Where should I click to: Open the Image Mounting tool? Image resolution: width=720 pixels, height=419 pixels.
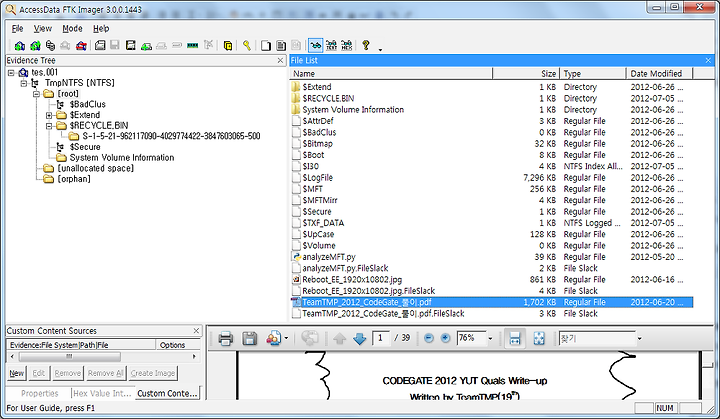[50, 45]
